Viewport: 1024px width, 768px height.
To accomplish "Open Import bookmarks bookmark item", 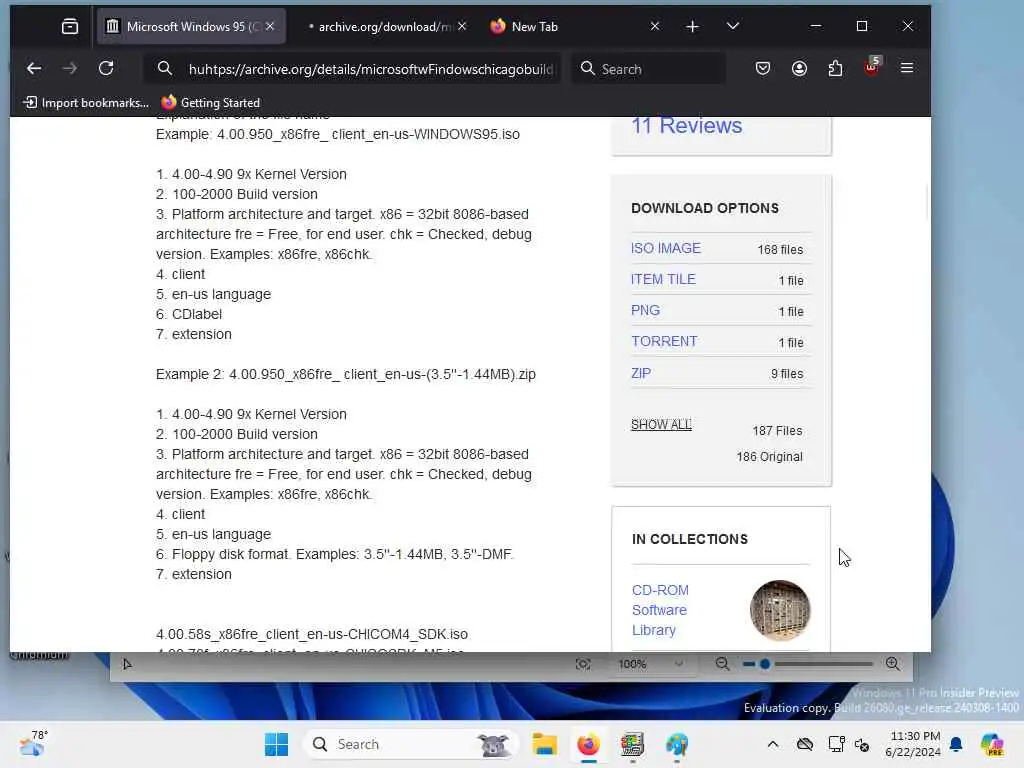I will tap(86, 103).
